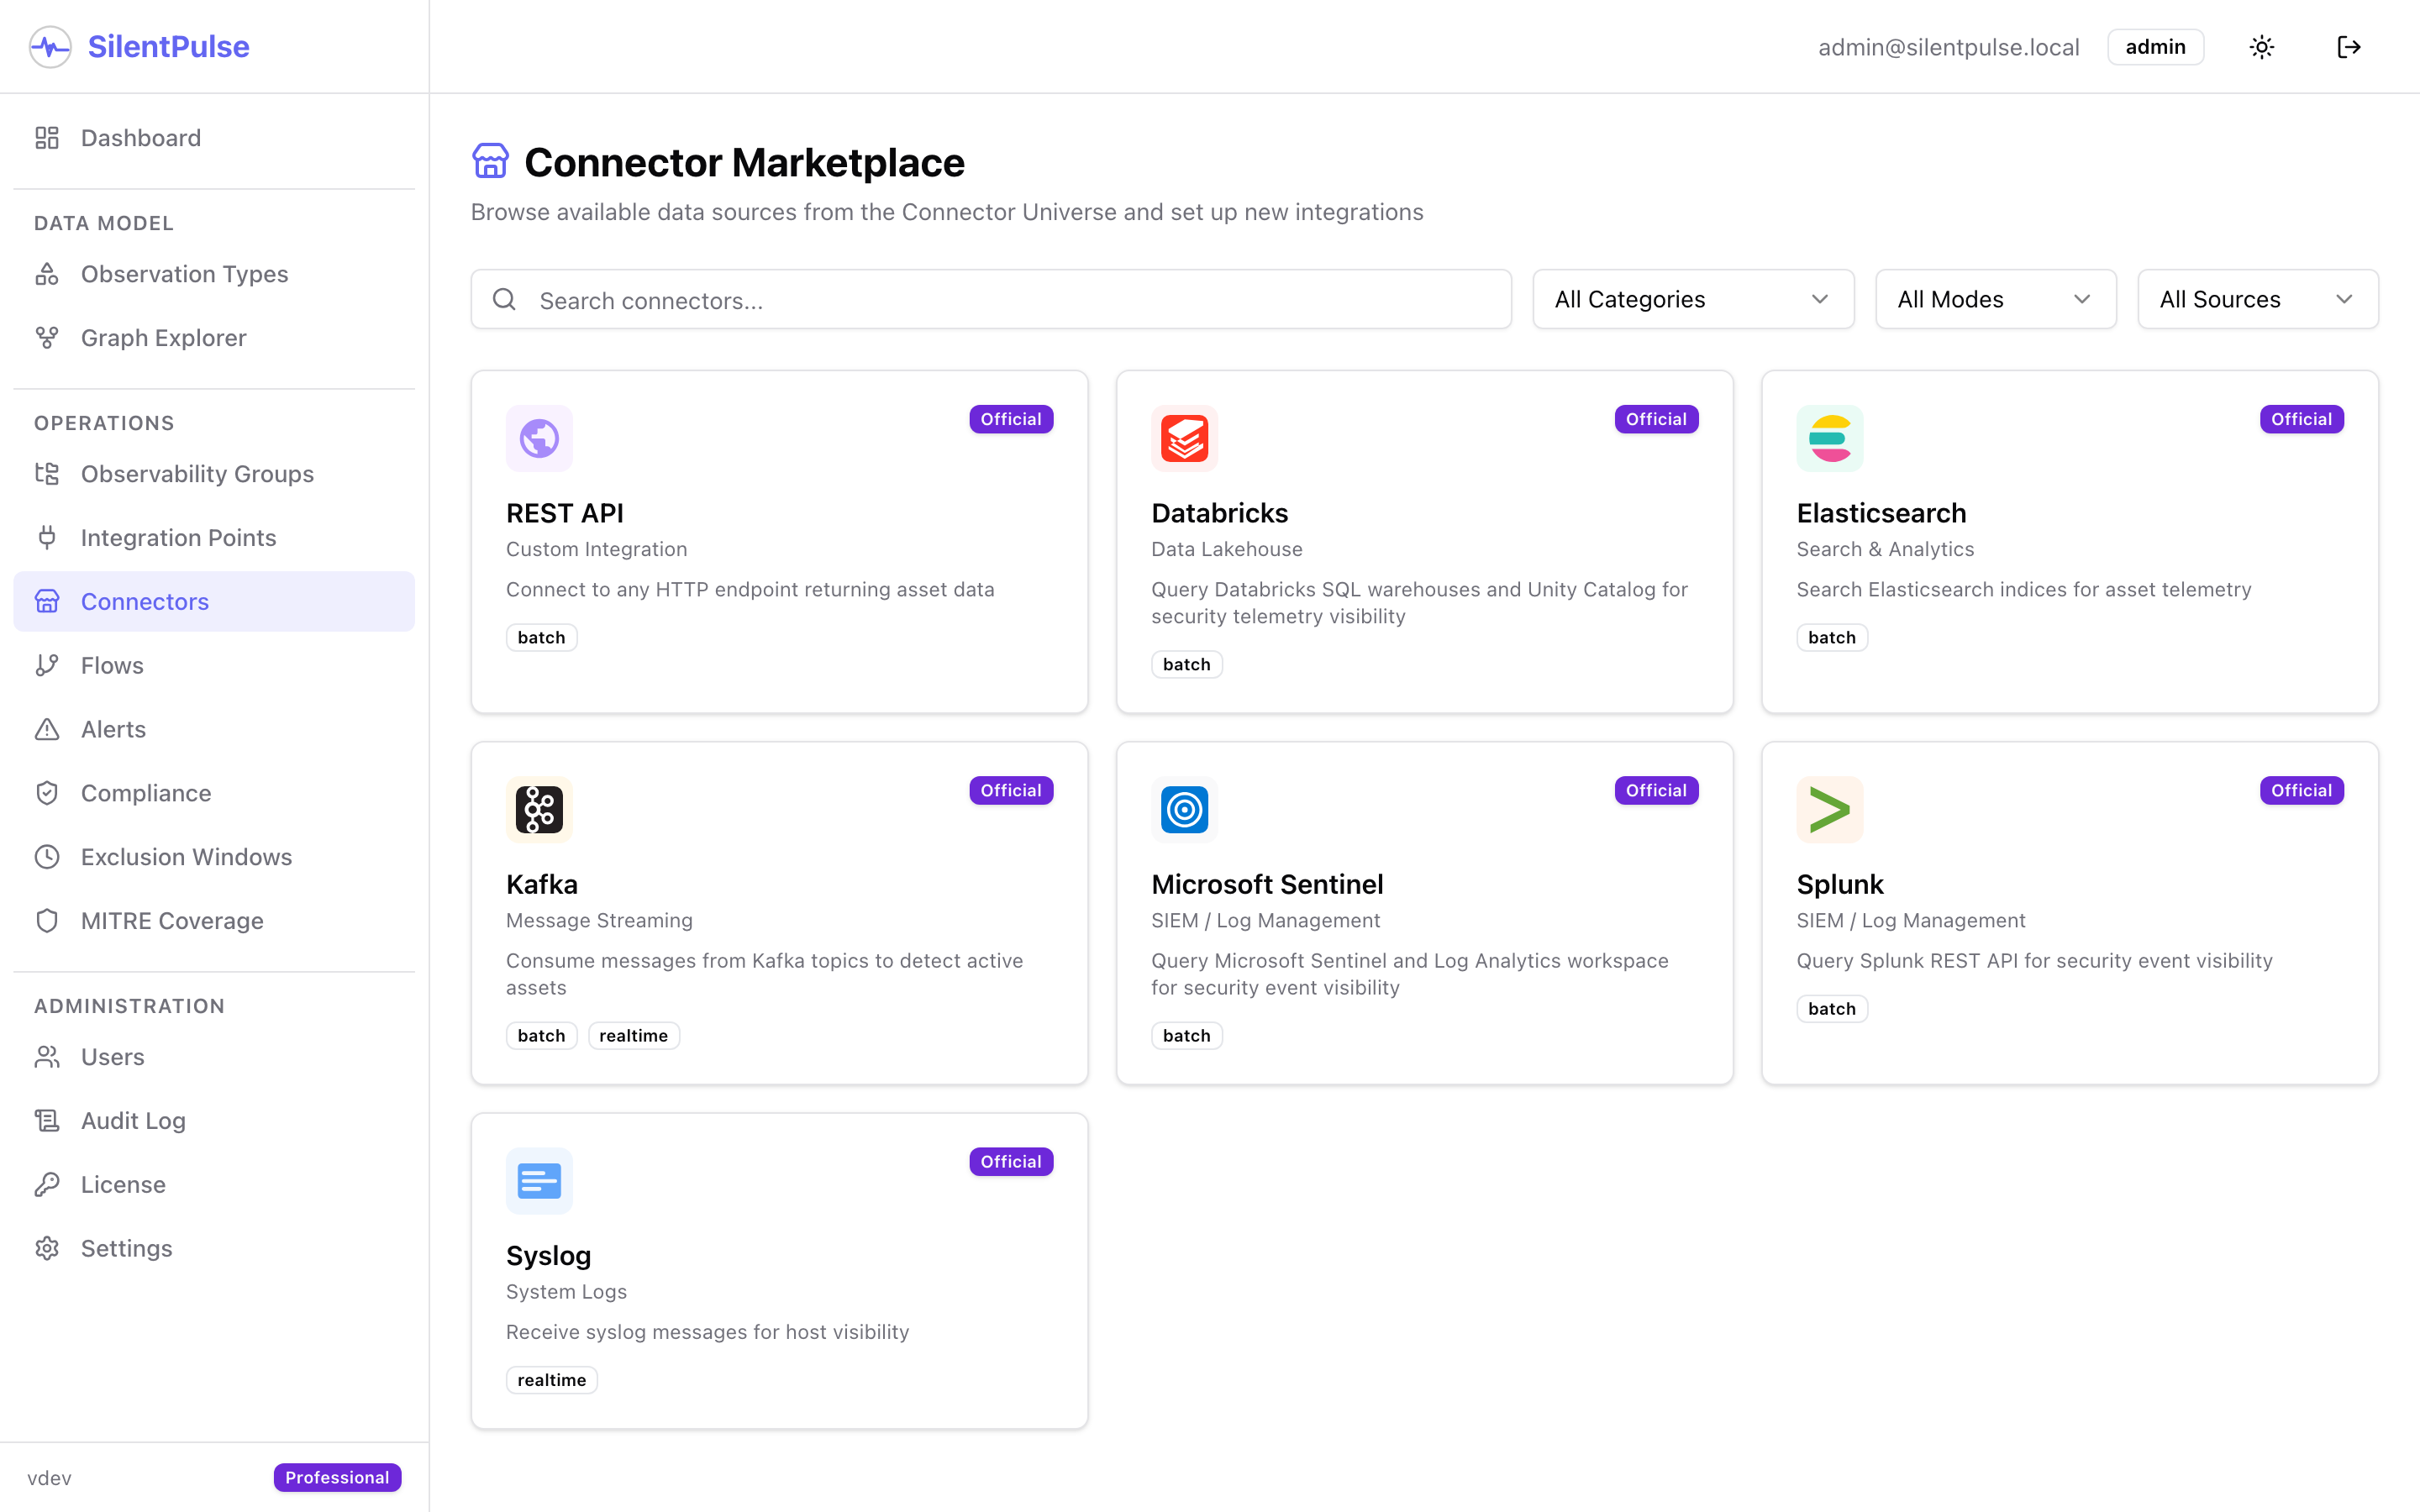Click the SilentPulse brand name

tap(168, 47)
